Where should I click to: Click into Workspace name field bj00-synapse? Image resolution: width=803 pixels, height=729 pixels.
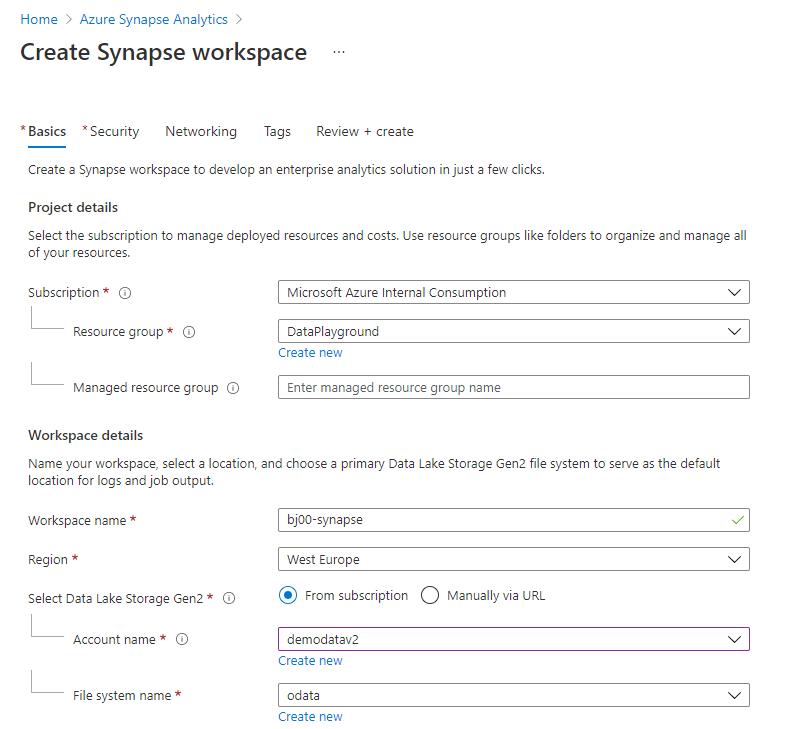click(x=514, y=520)
